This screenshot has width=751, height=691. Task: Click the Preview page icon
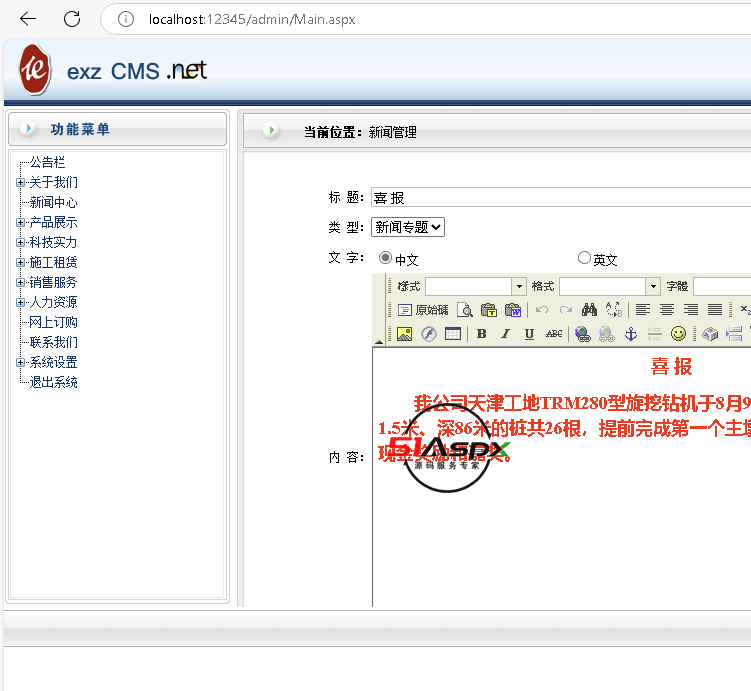[465, 310]
